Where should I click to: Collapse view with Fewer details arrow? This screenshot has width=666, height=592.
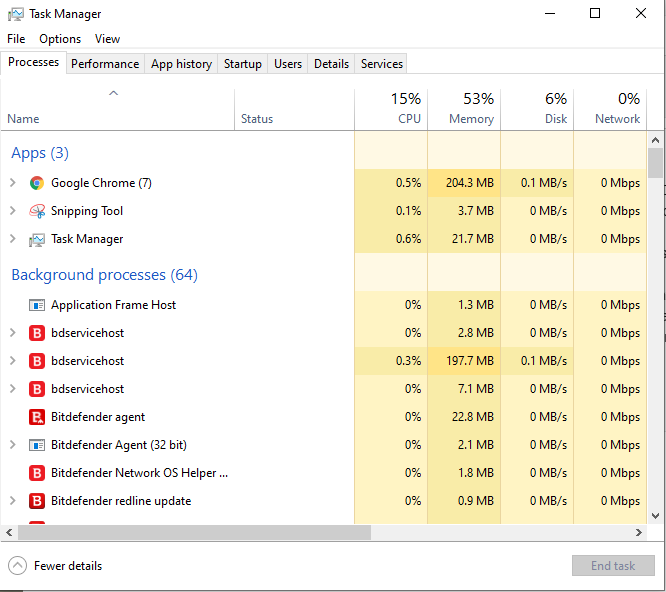[17, 566]
